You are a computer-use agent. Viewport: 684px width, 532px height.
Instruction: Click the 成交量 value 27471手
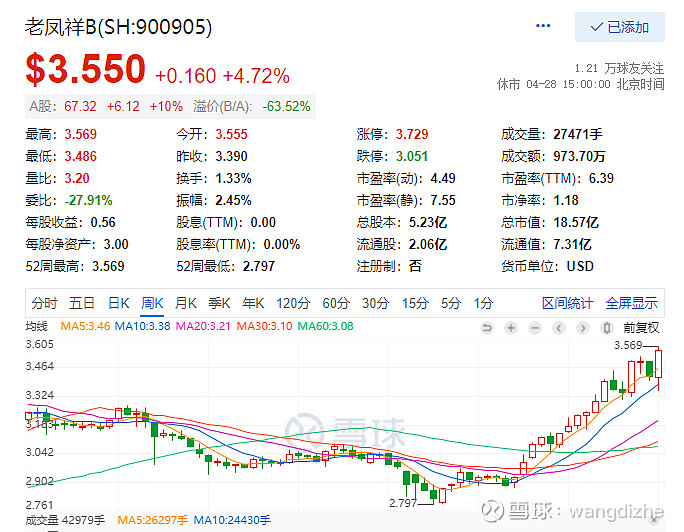(x=578, y=134)
